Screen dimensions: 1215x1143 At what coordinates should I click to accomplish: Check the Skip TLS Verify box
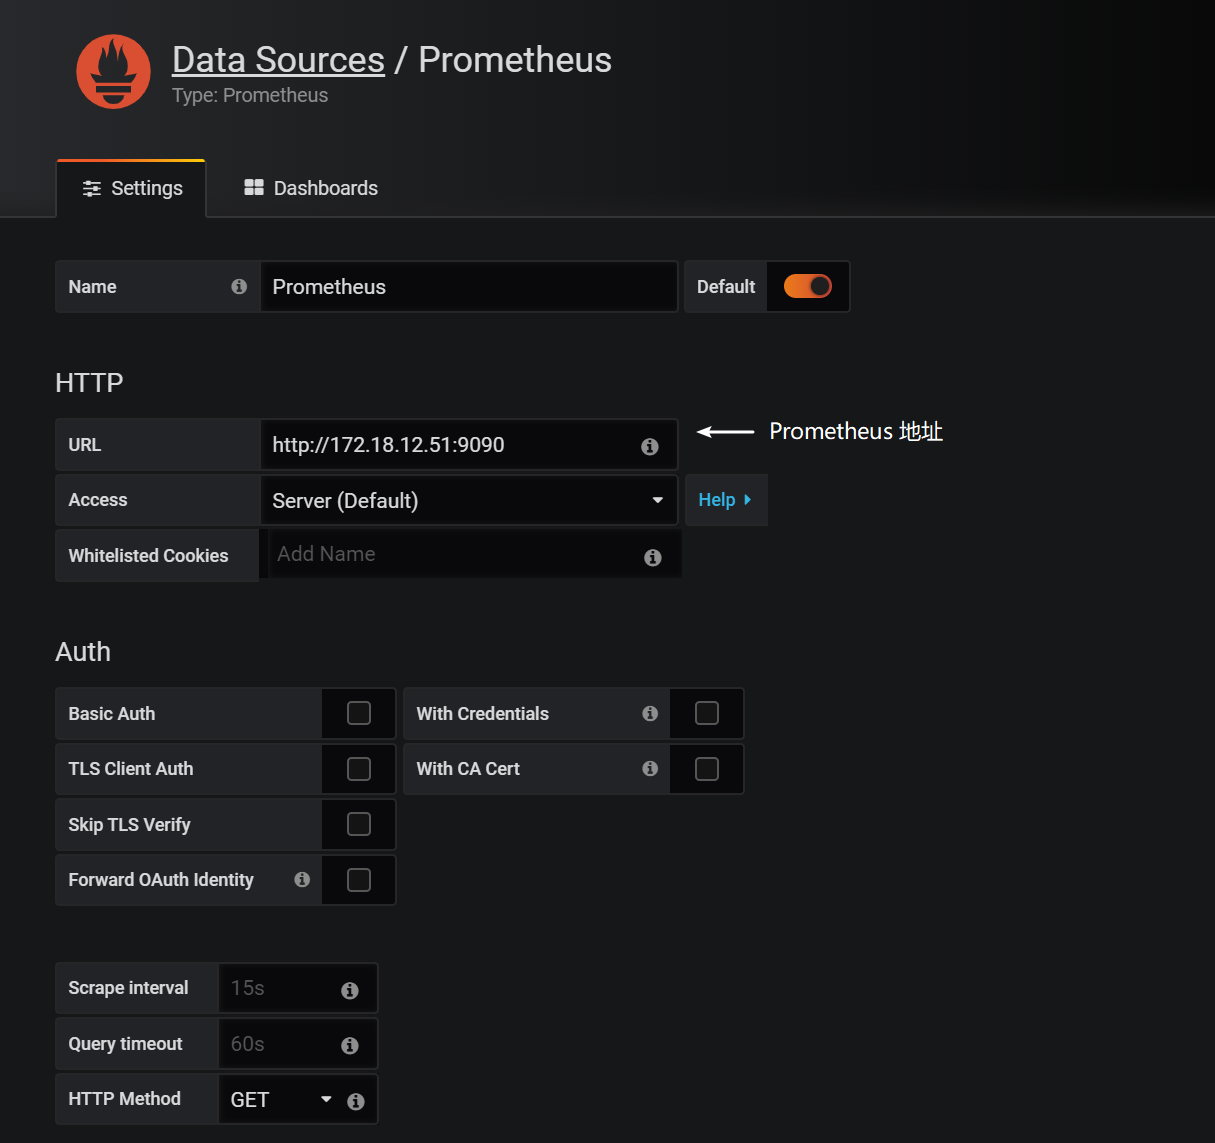click(x=359, y=824)
